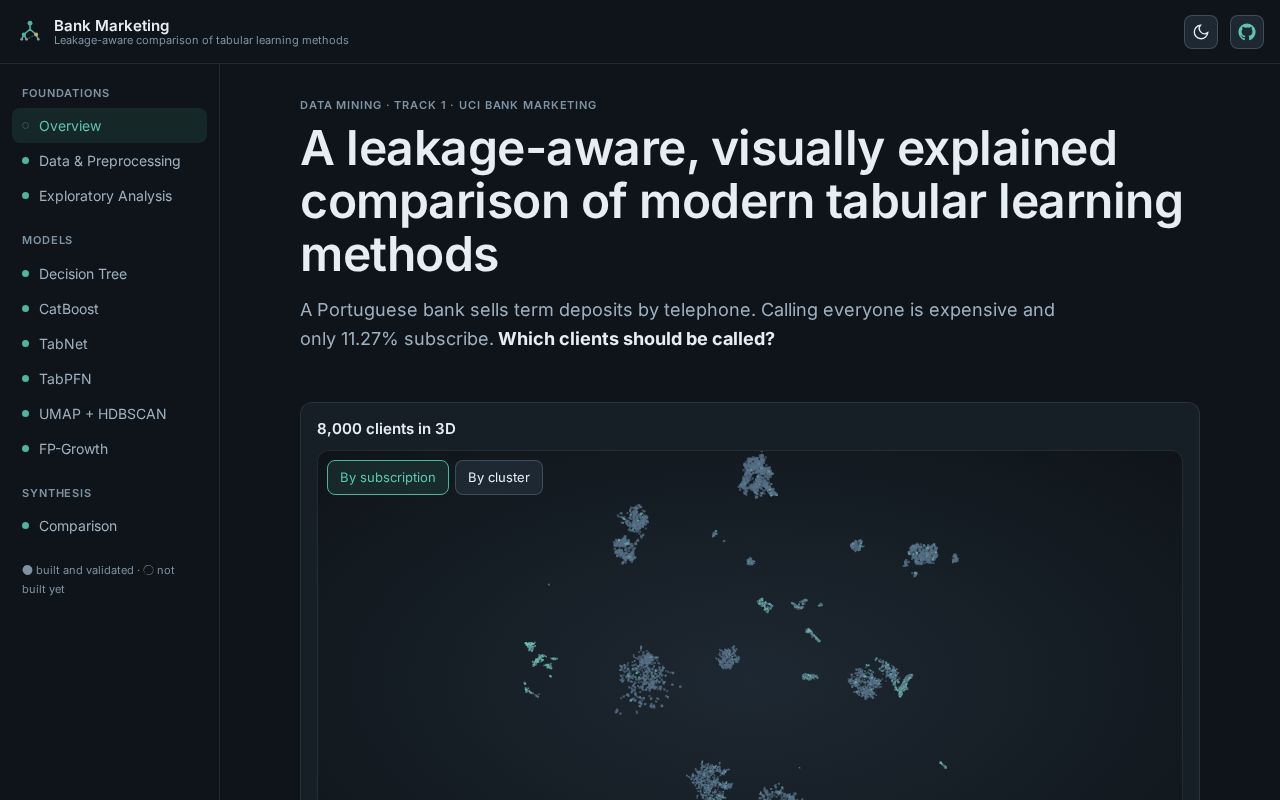This screenshot has height=800, width=1280.
Task: Click the green dot beside Decision Tree
Action: point(26,274)
